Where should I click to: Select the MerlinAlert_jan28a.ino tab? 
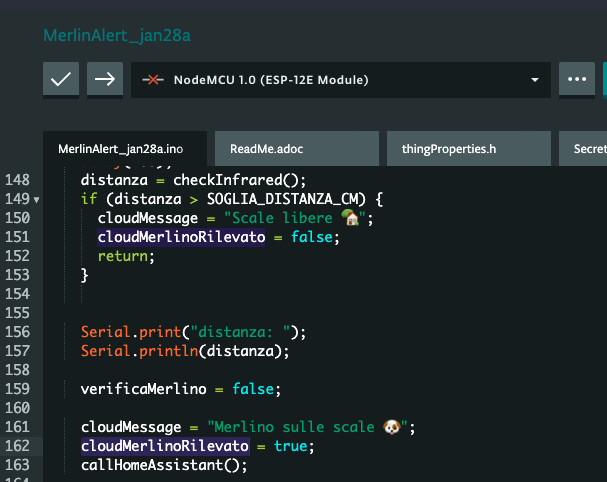(125, 149)
